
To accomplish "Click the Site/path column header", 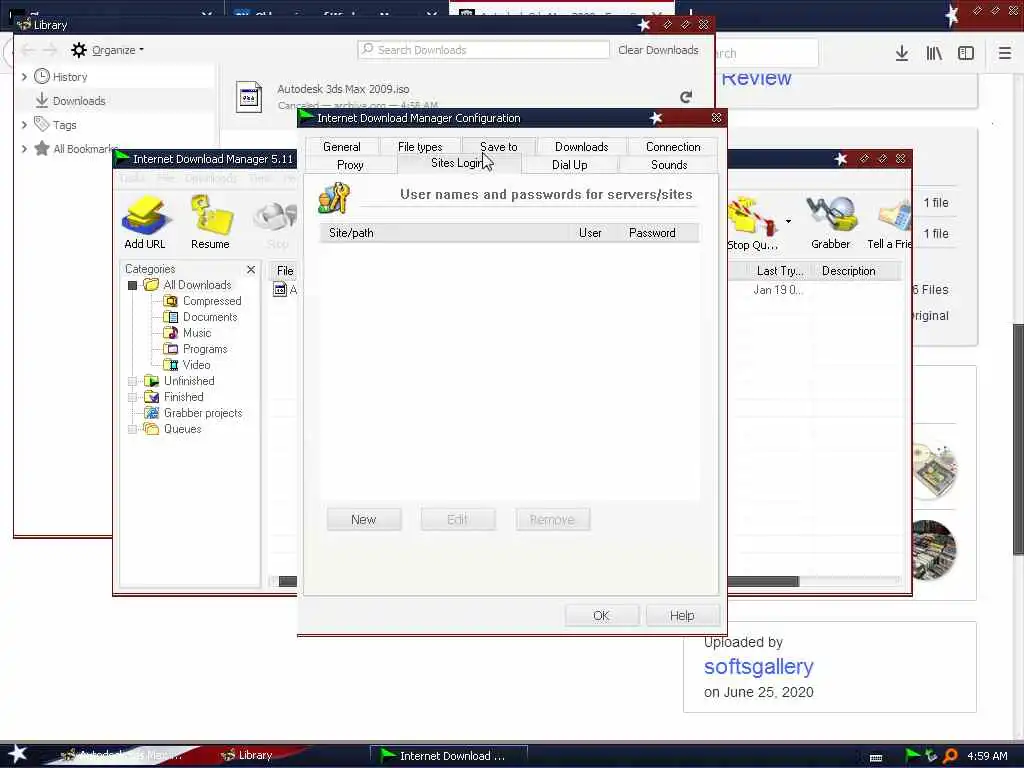I will pos(444,233).
